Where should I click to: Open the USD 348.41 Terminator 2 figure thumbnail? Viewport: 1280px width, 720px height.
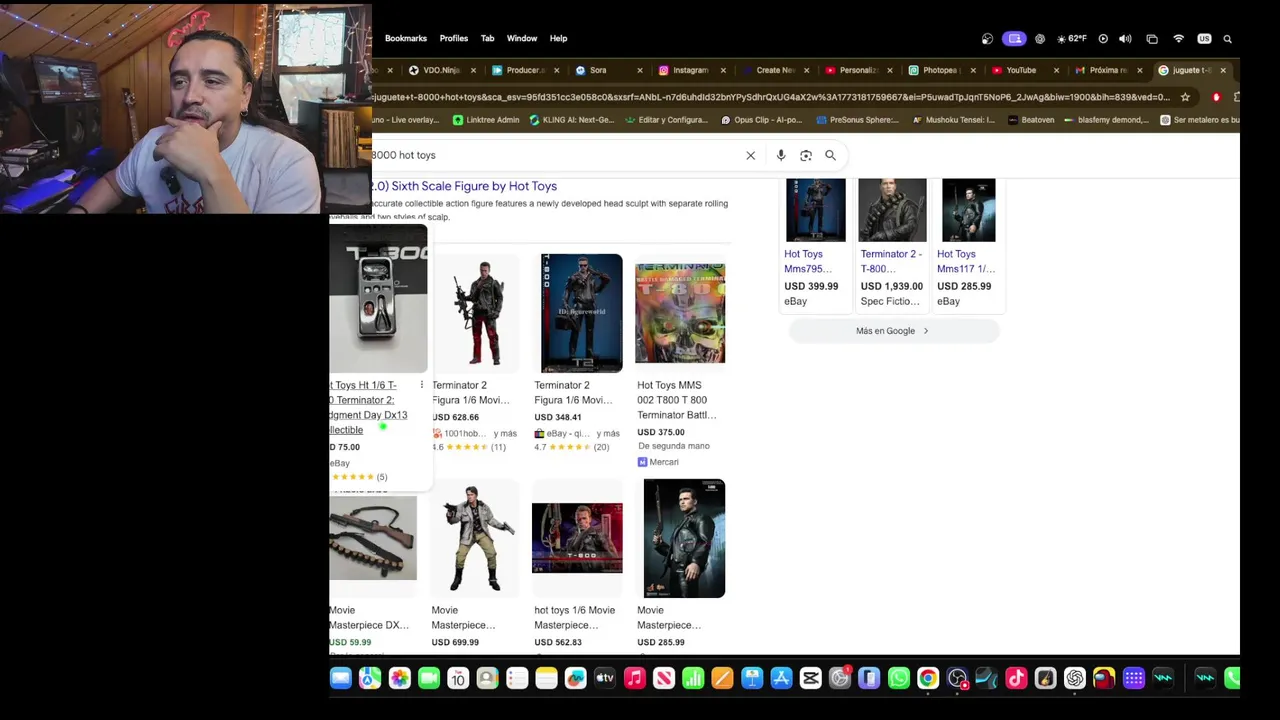581,313
